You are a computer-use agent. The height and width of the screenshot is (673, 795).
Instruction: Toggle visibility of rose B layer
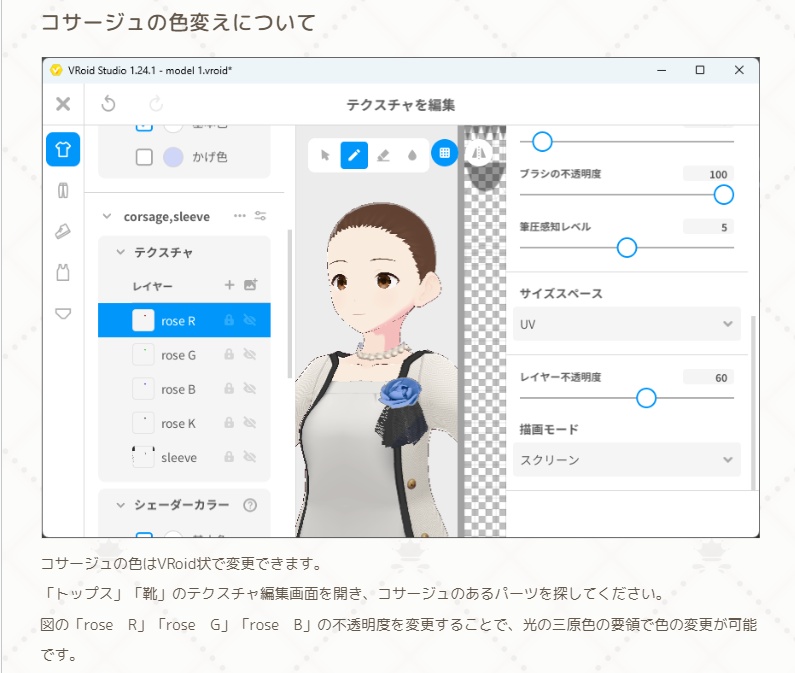[250, 388]
